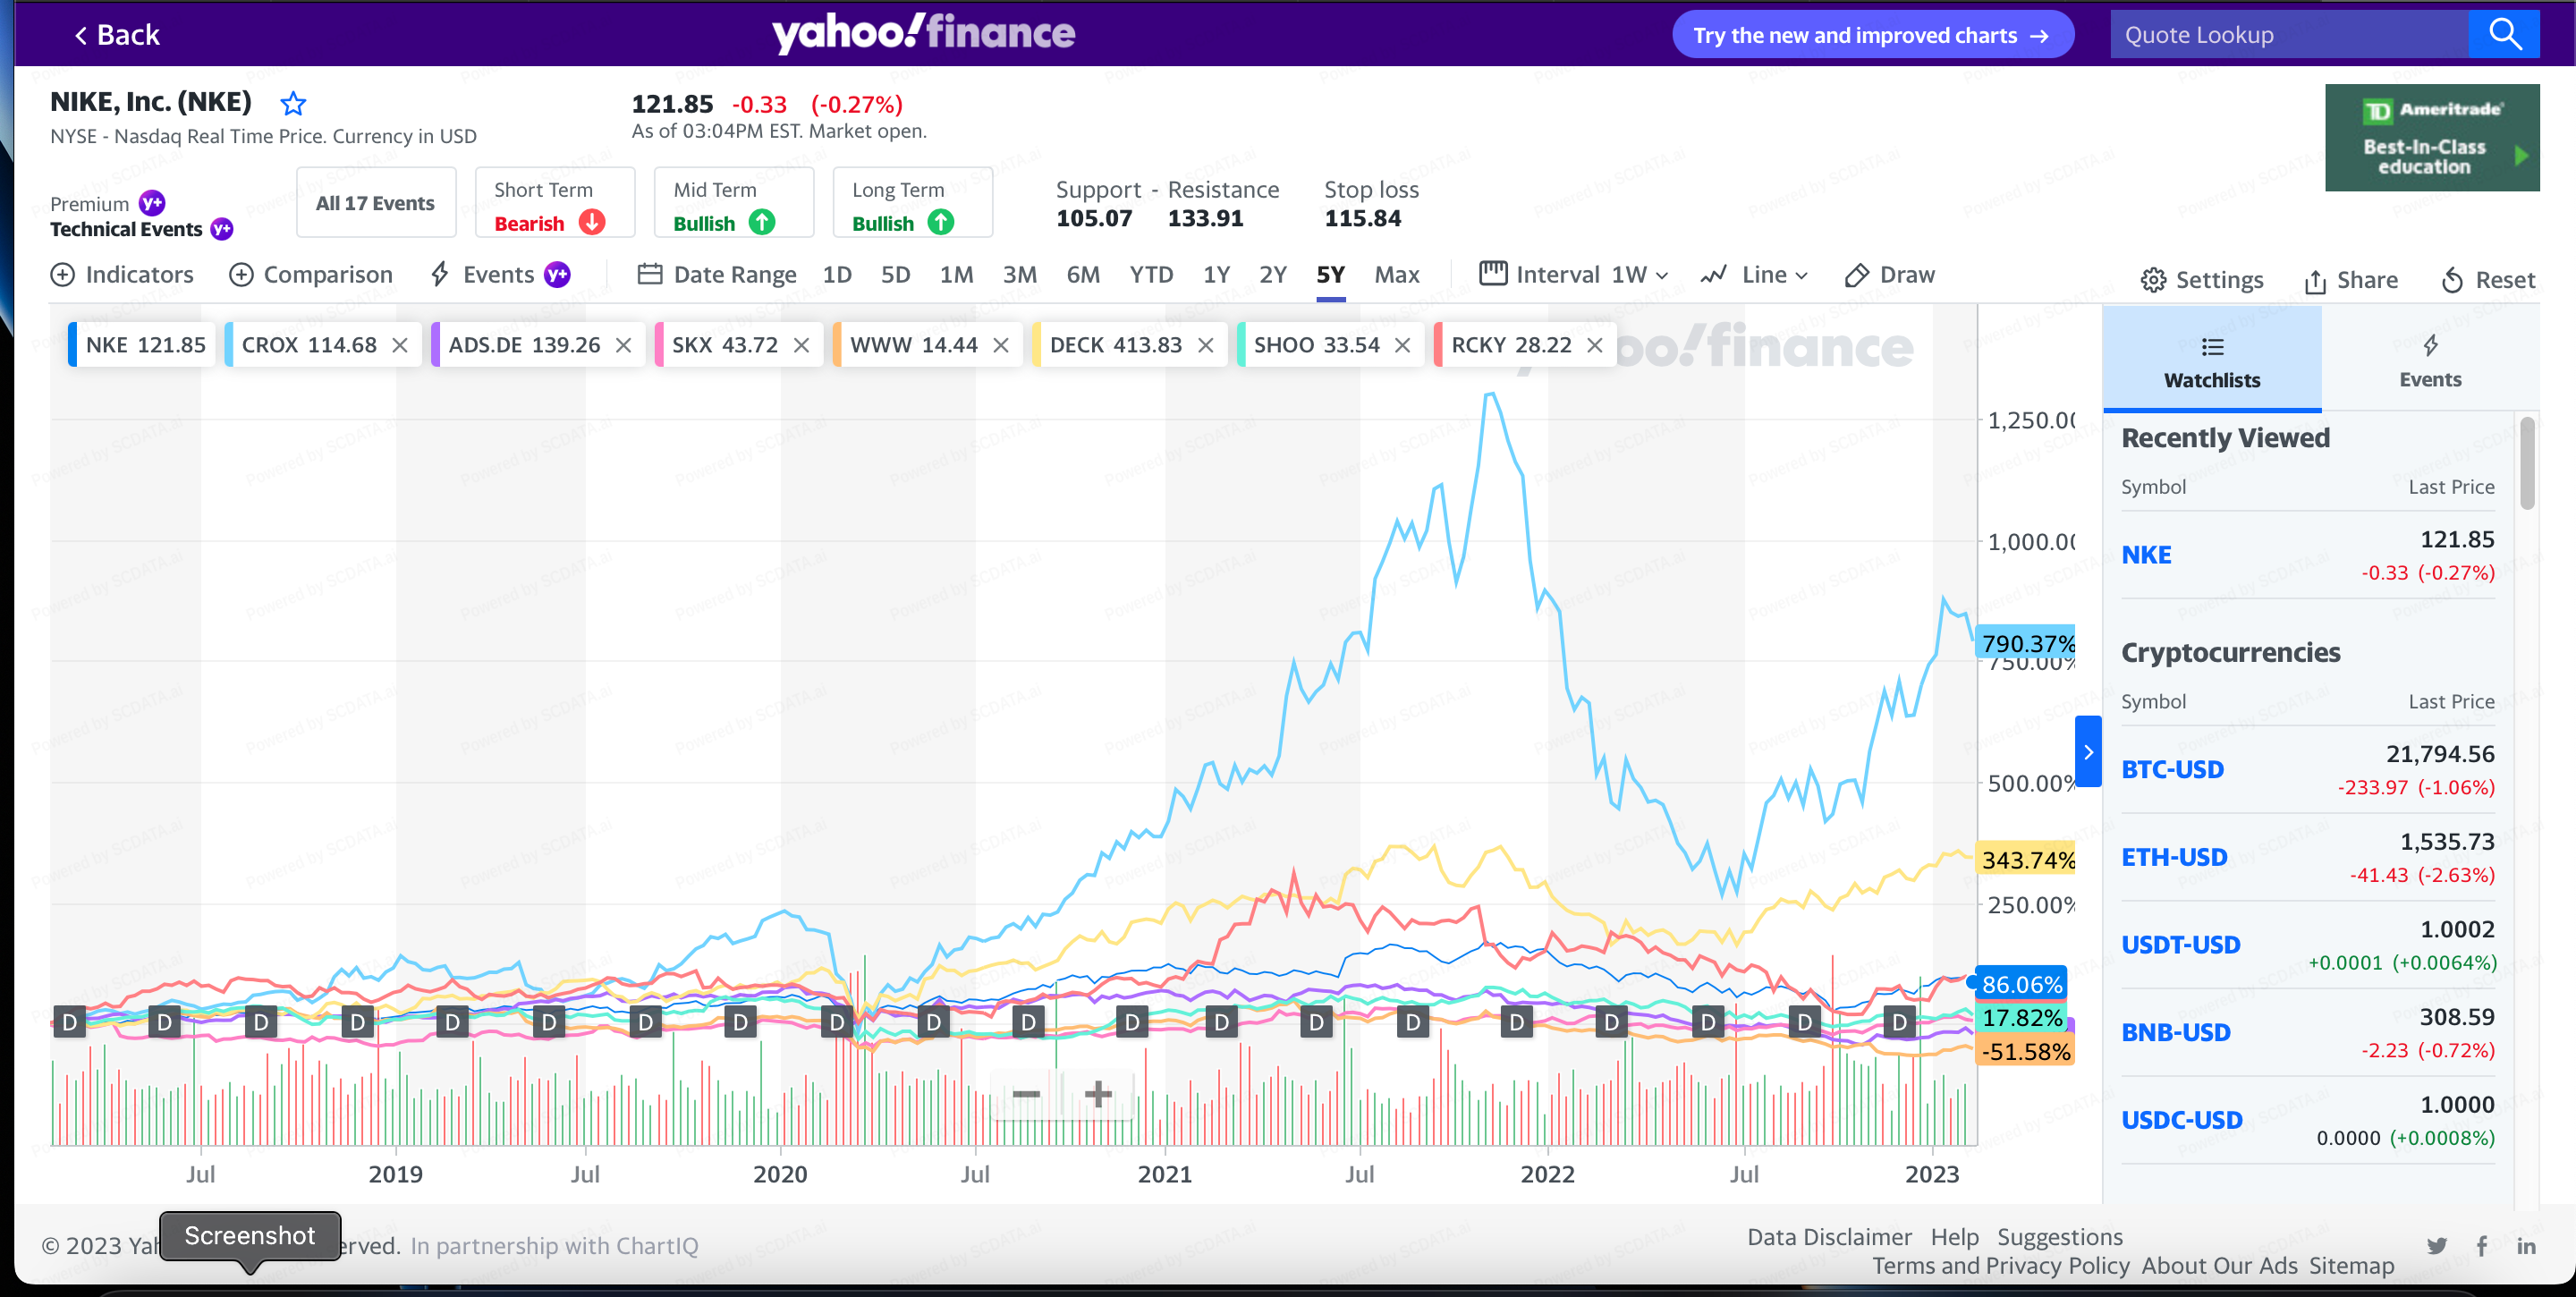2576x1297 pixels.
Task: Open the BTC-USD quote link
Action: tap(2172, 769)
